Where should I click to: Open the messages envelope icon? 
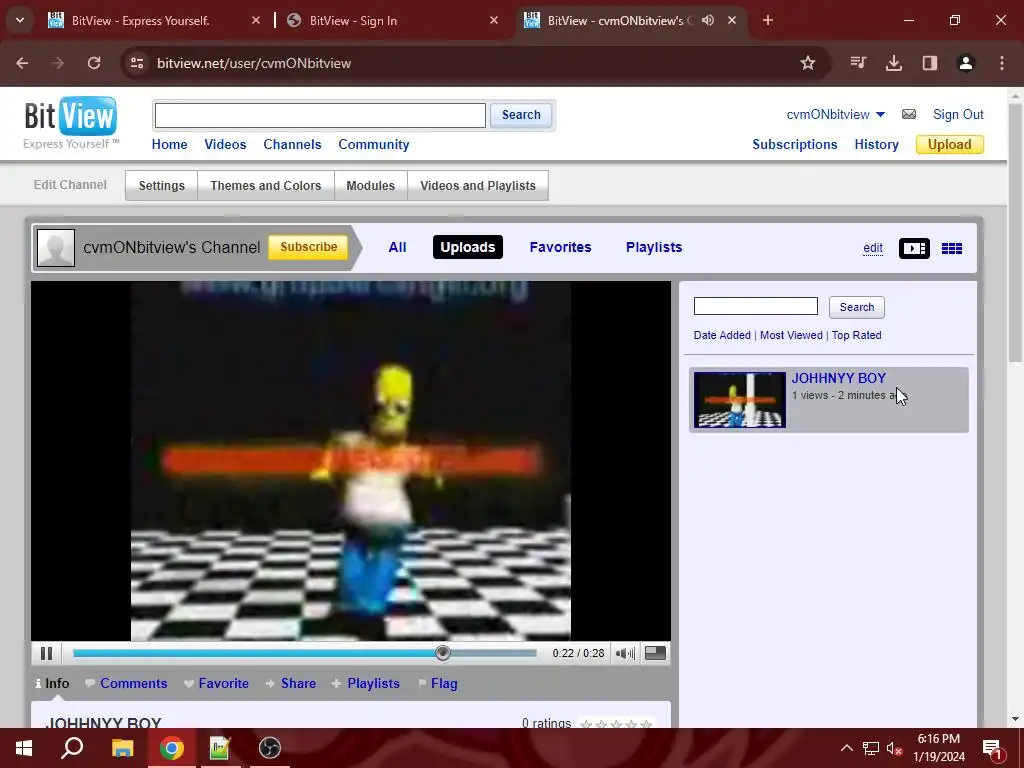point(908,114)
